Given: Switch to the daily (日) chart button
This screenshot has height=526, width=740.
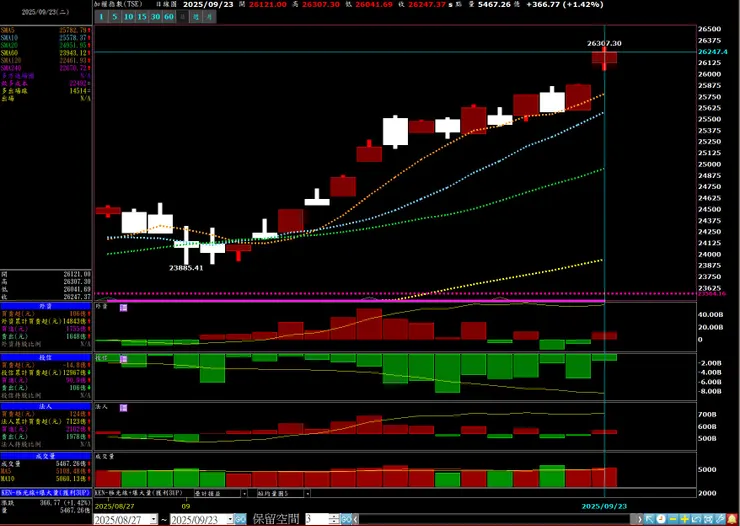Looking at the screenshot, I should (183, 17).
